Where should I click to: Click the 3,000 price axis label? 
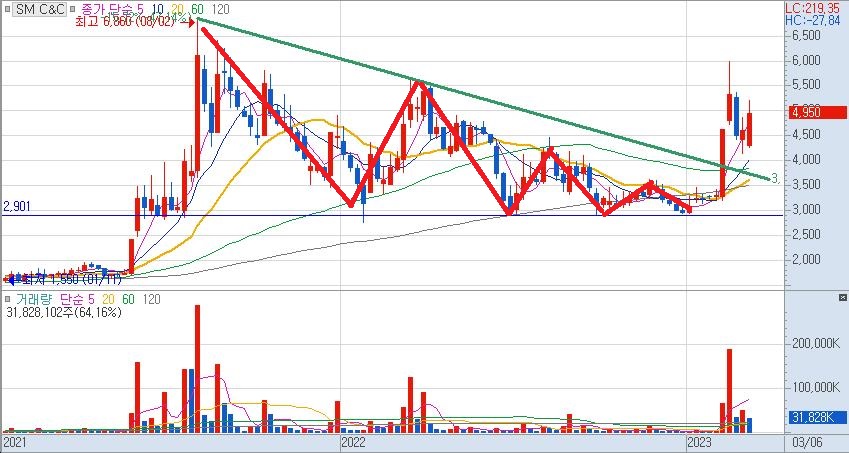(x=805, y=209)
